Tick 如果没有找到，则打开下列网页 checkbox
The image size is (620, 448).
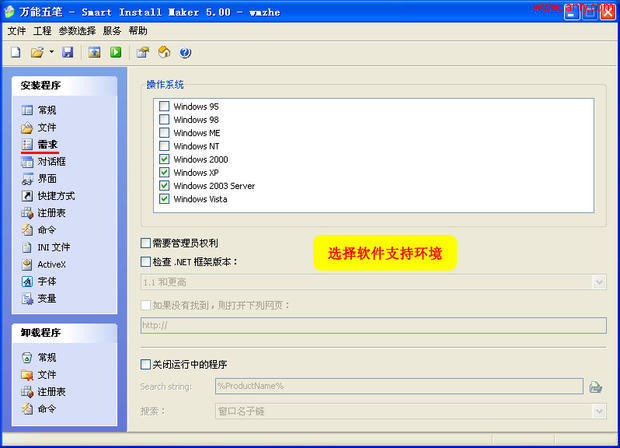(146, 305)
